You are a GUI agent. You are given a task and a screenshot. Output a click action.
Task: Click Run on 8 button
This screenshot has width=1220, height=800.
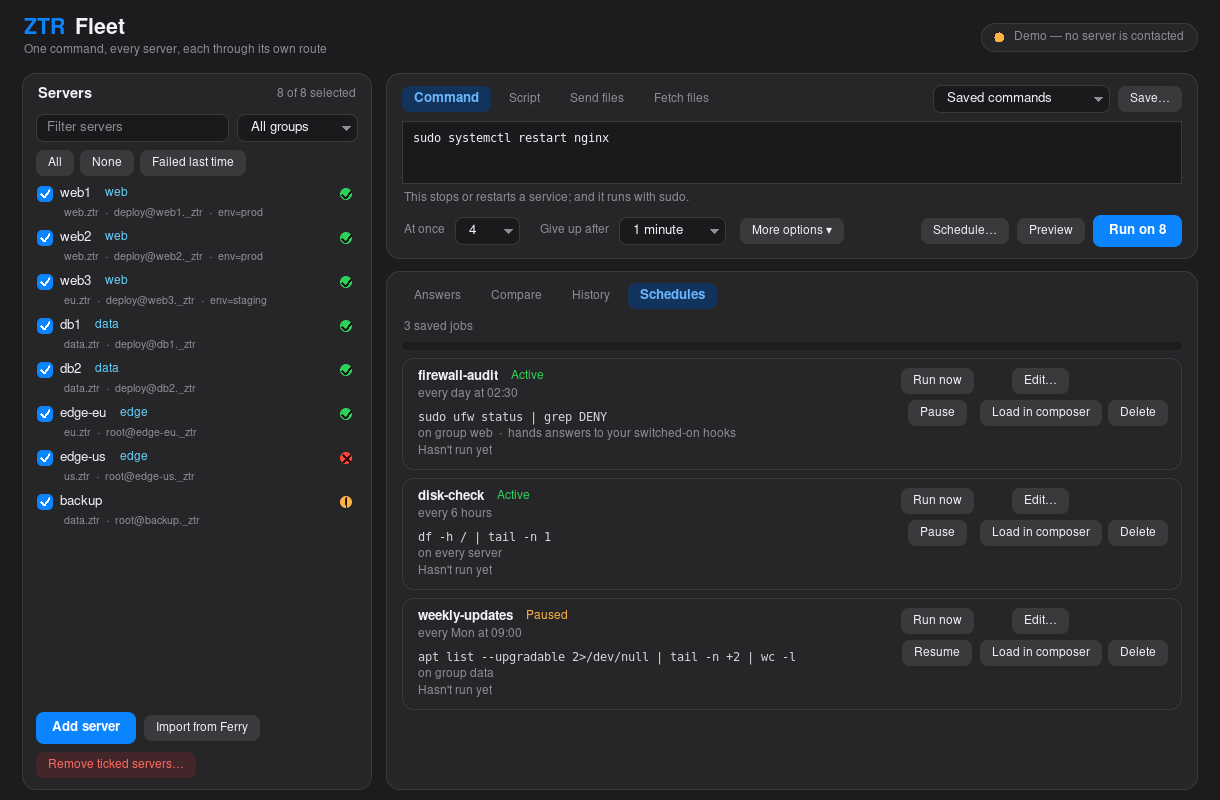click(x=1137, y=230)
